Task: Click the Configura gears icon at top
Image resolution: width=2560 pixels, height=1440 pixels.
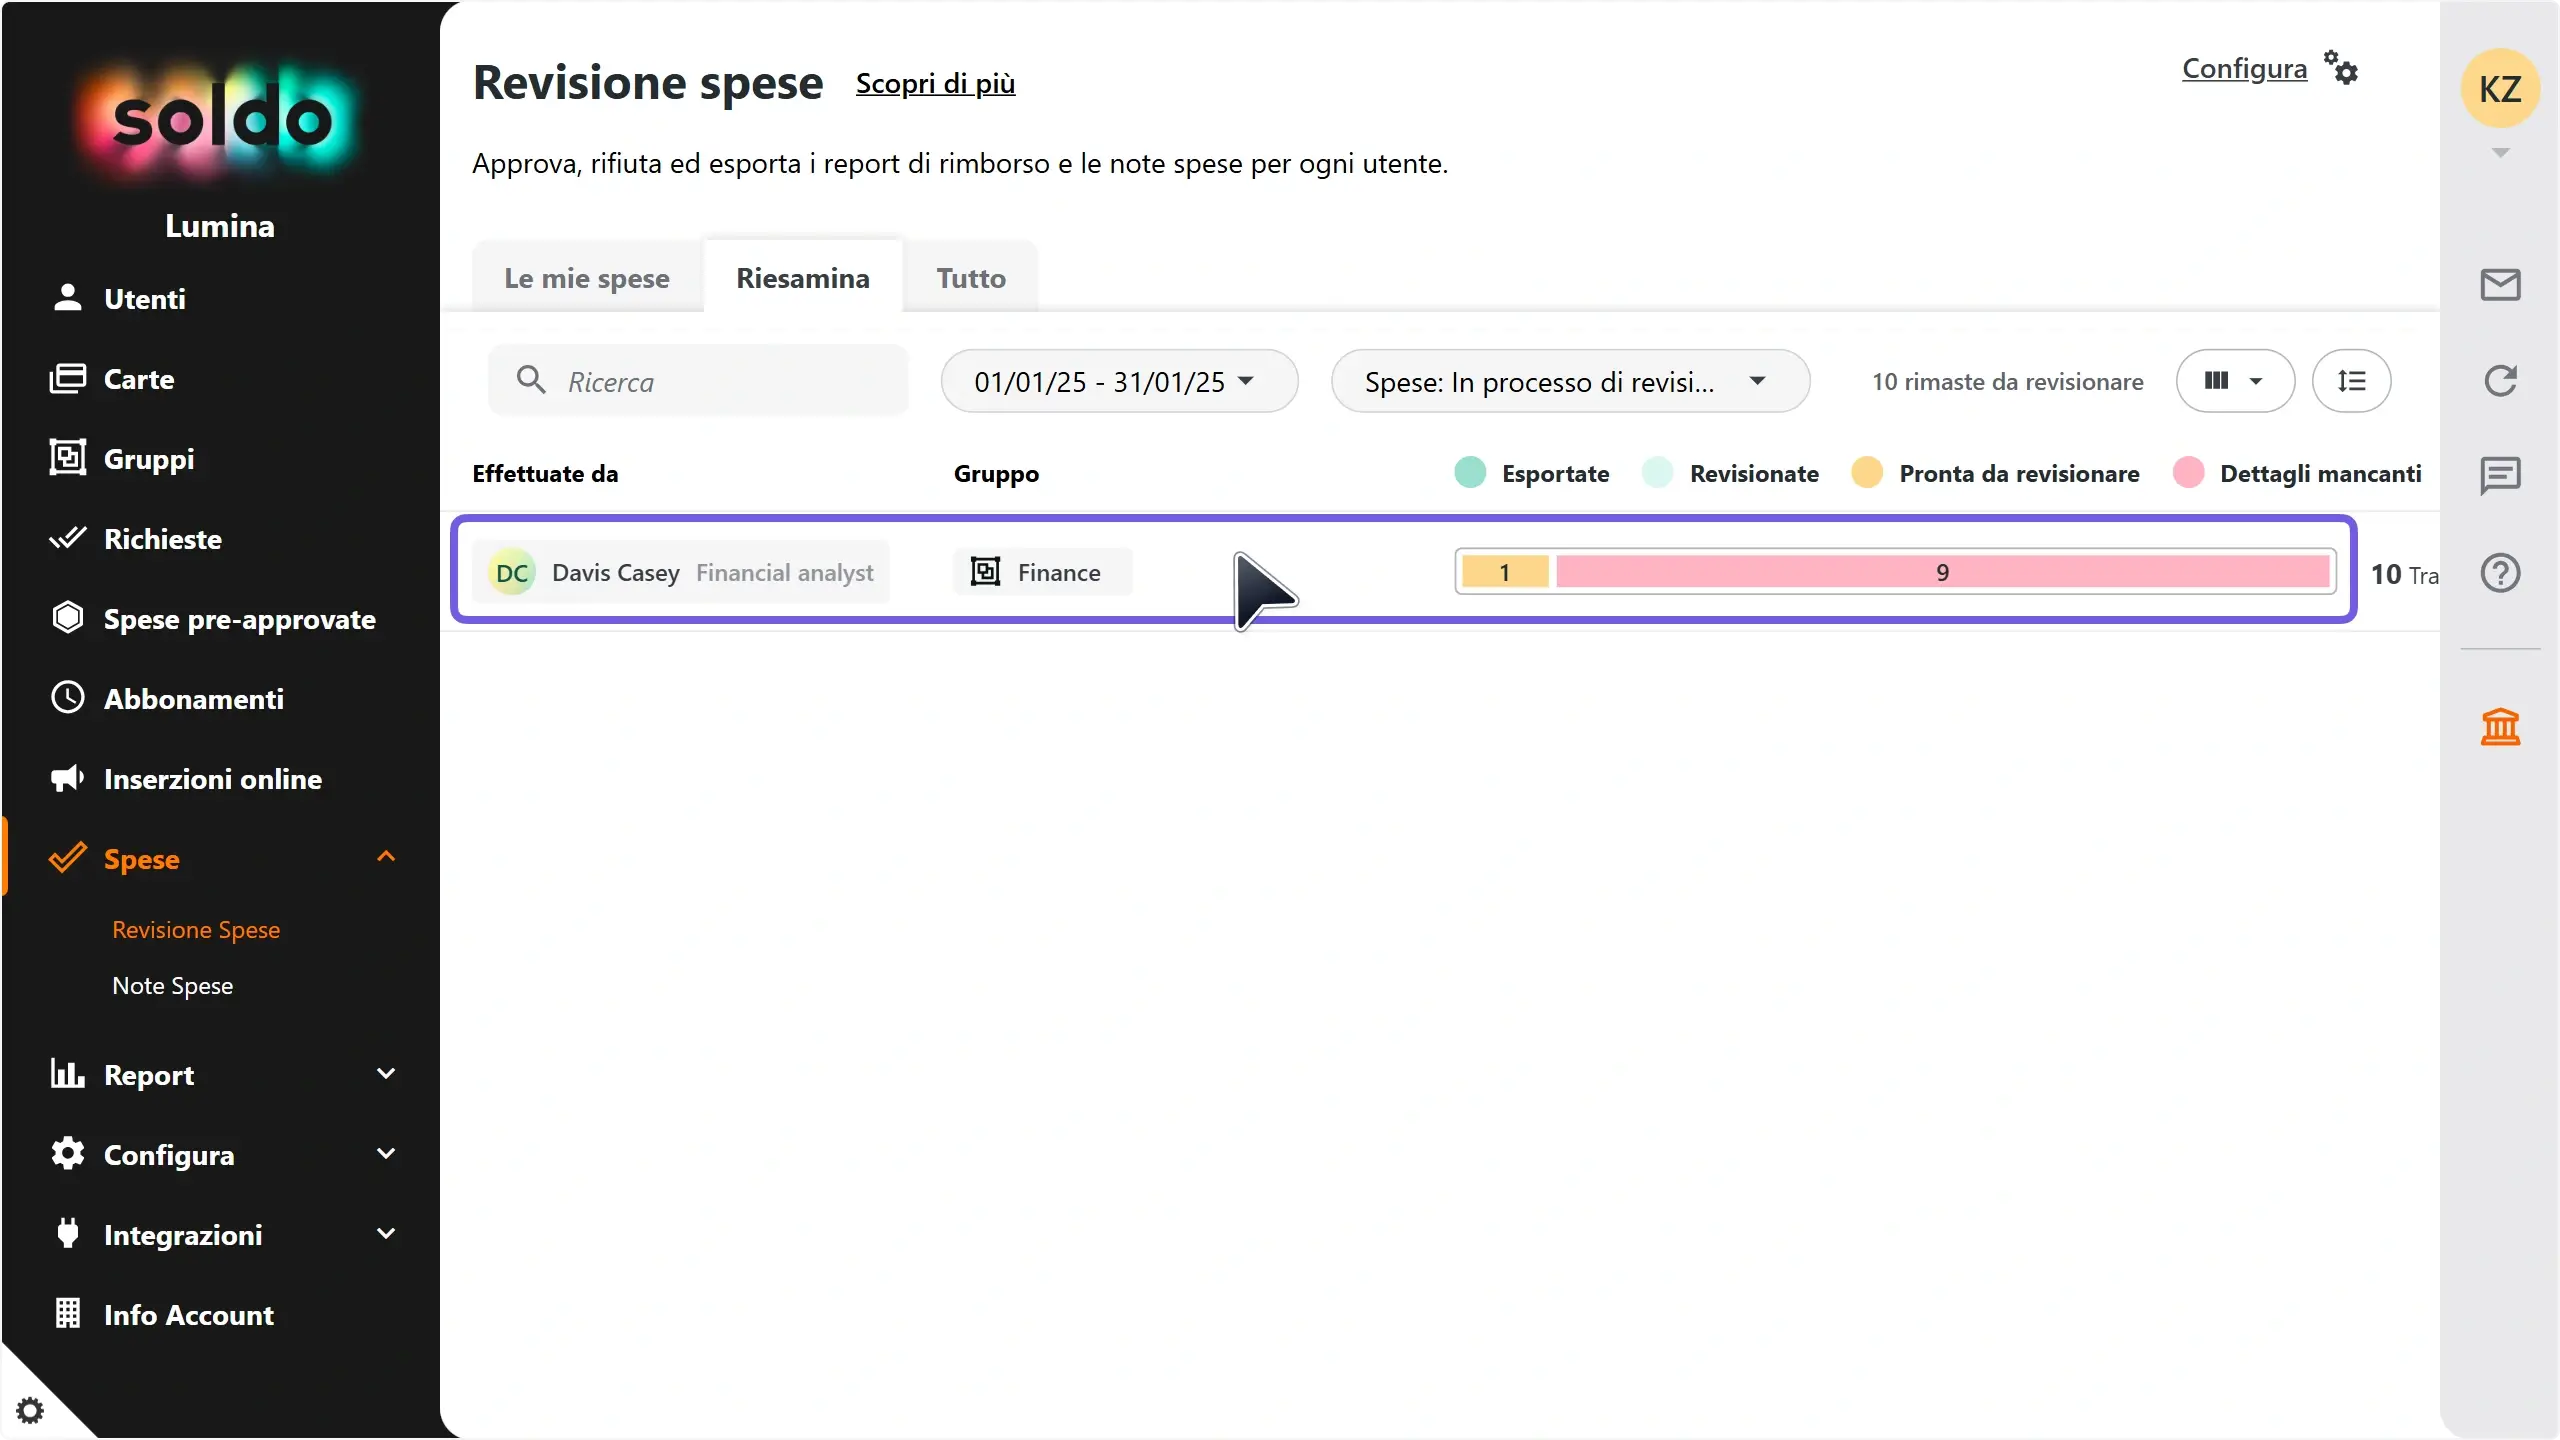Action: 2341,68
